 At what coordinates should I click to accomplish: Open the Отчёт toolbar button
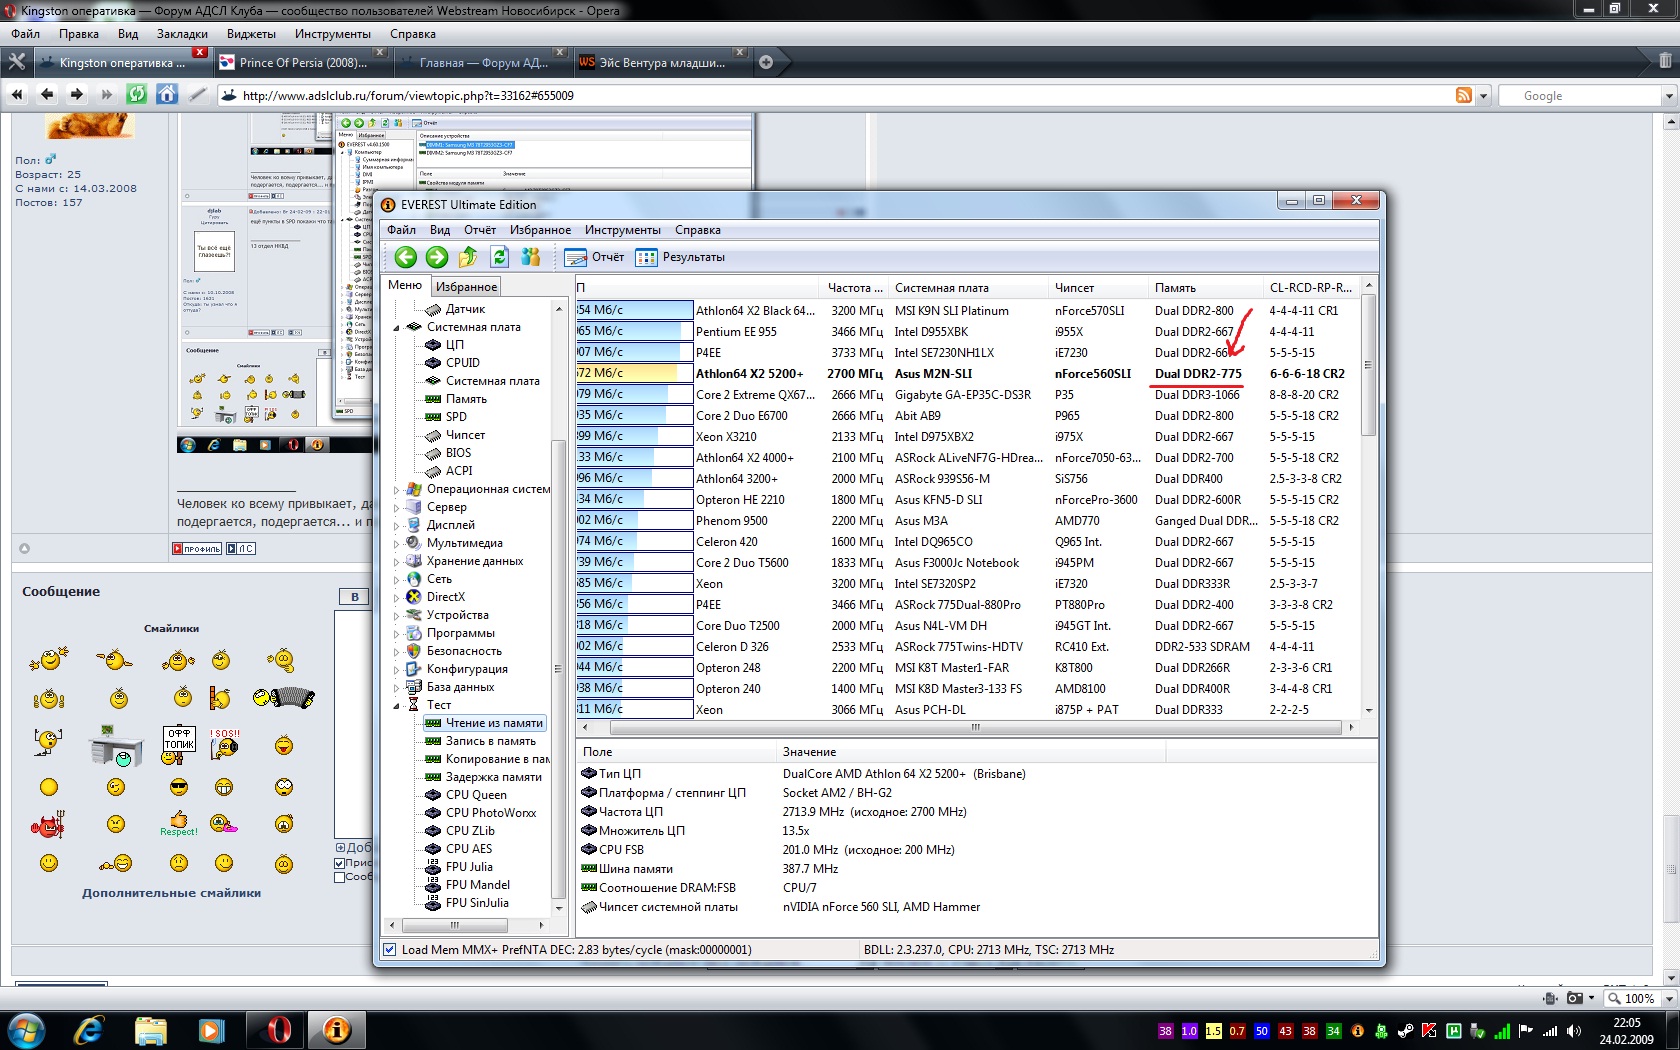point(595,257)
